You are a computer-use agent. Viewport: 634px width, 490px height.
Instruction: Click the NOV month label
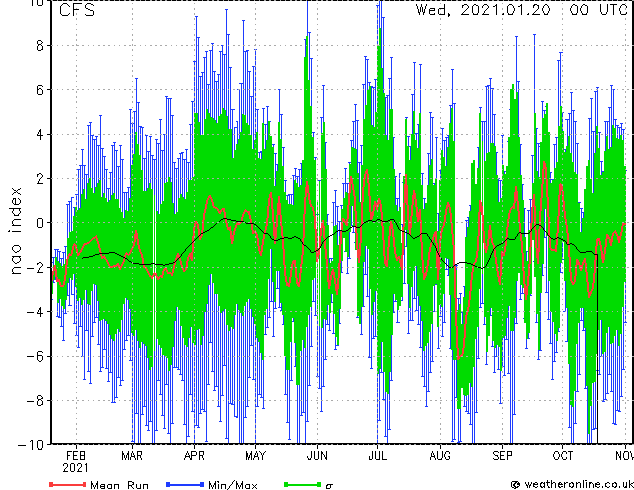625,456
